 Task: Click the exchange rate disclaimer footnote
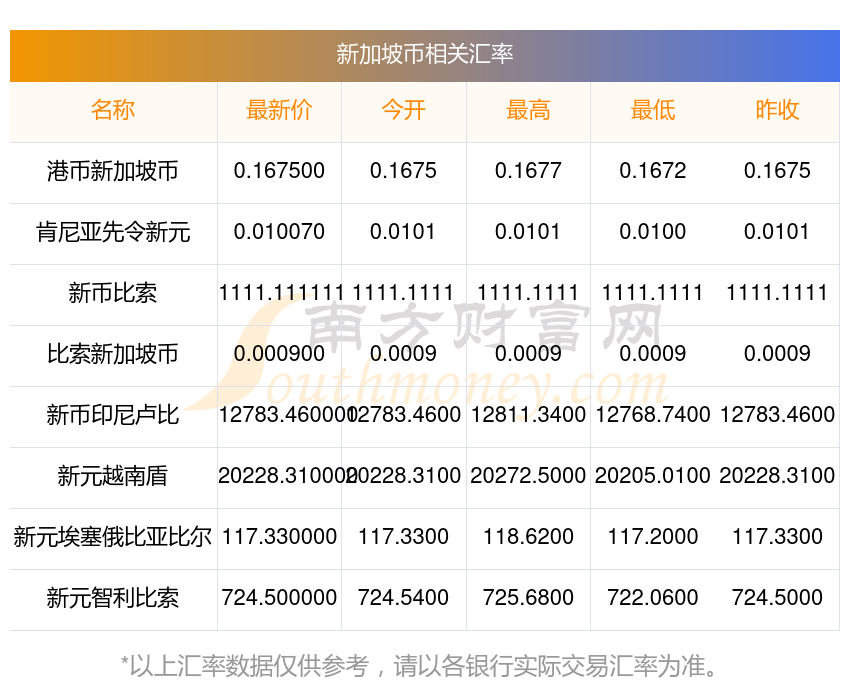(418, 666)
